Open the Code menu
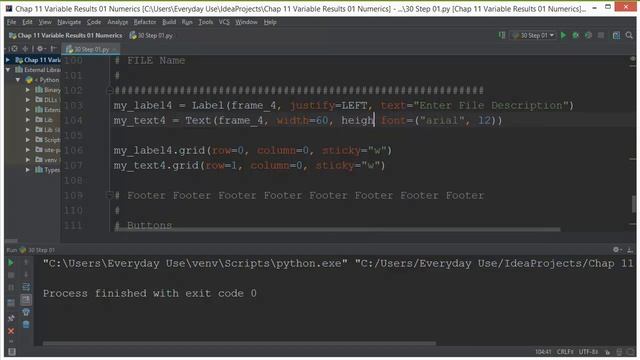The width and height of the screenshot is (640, 360). tap(94, 22)
